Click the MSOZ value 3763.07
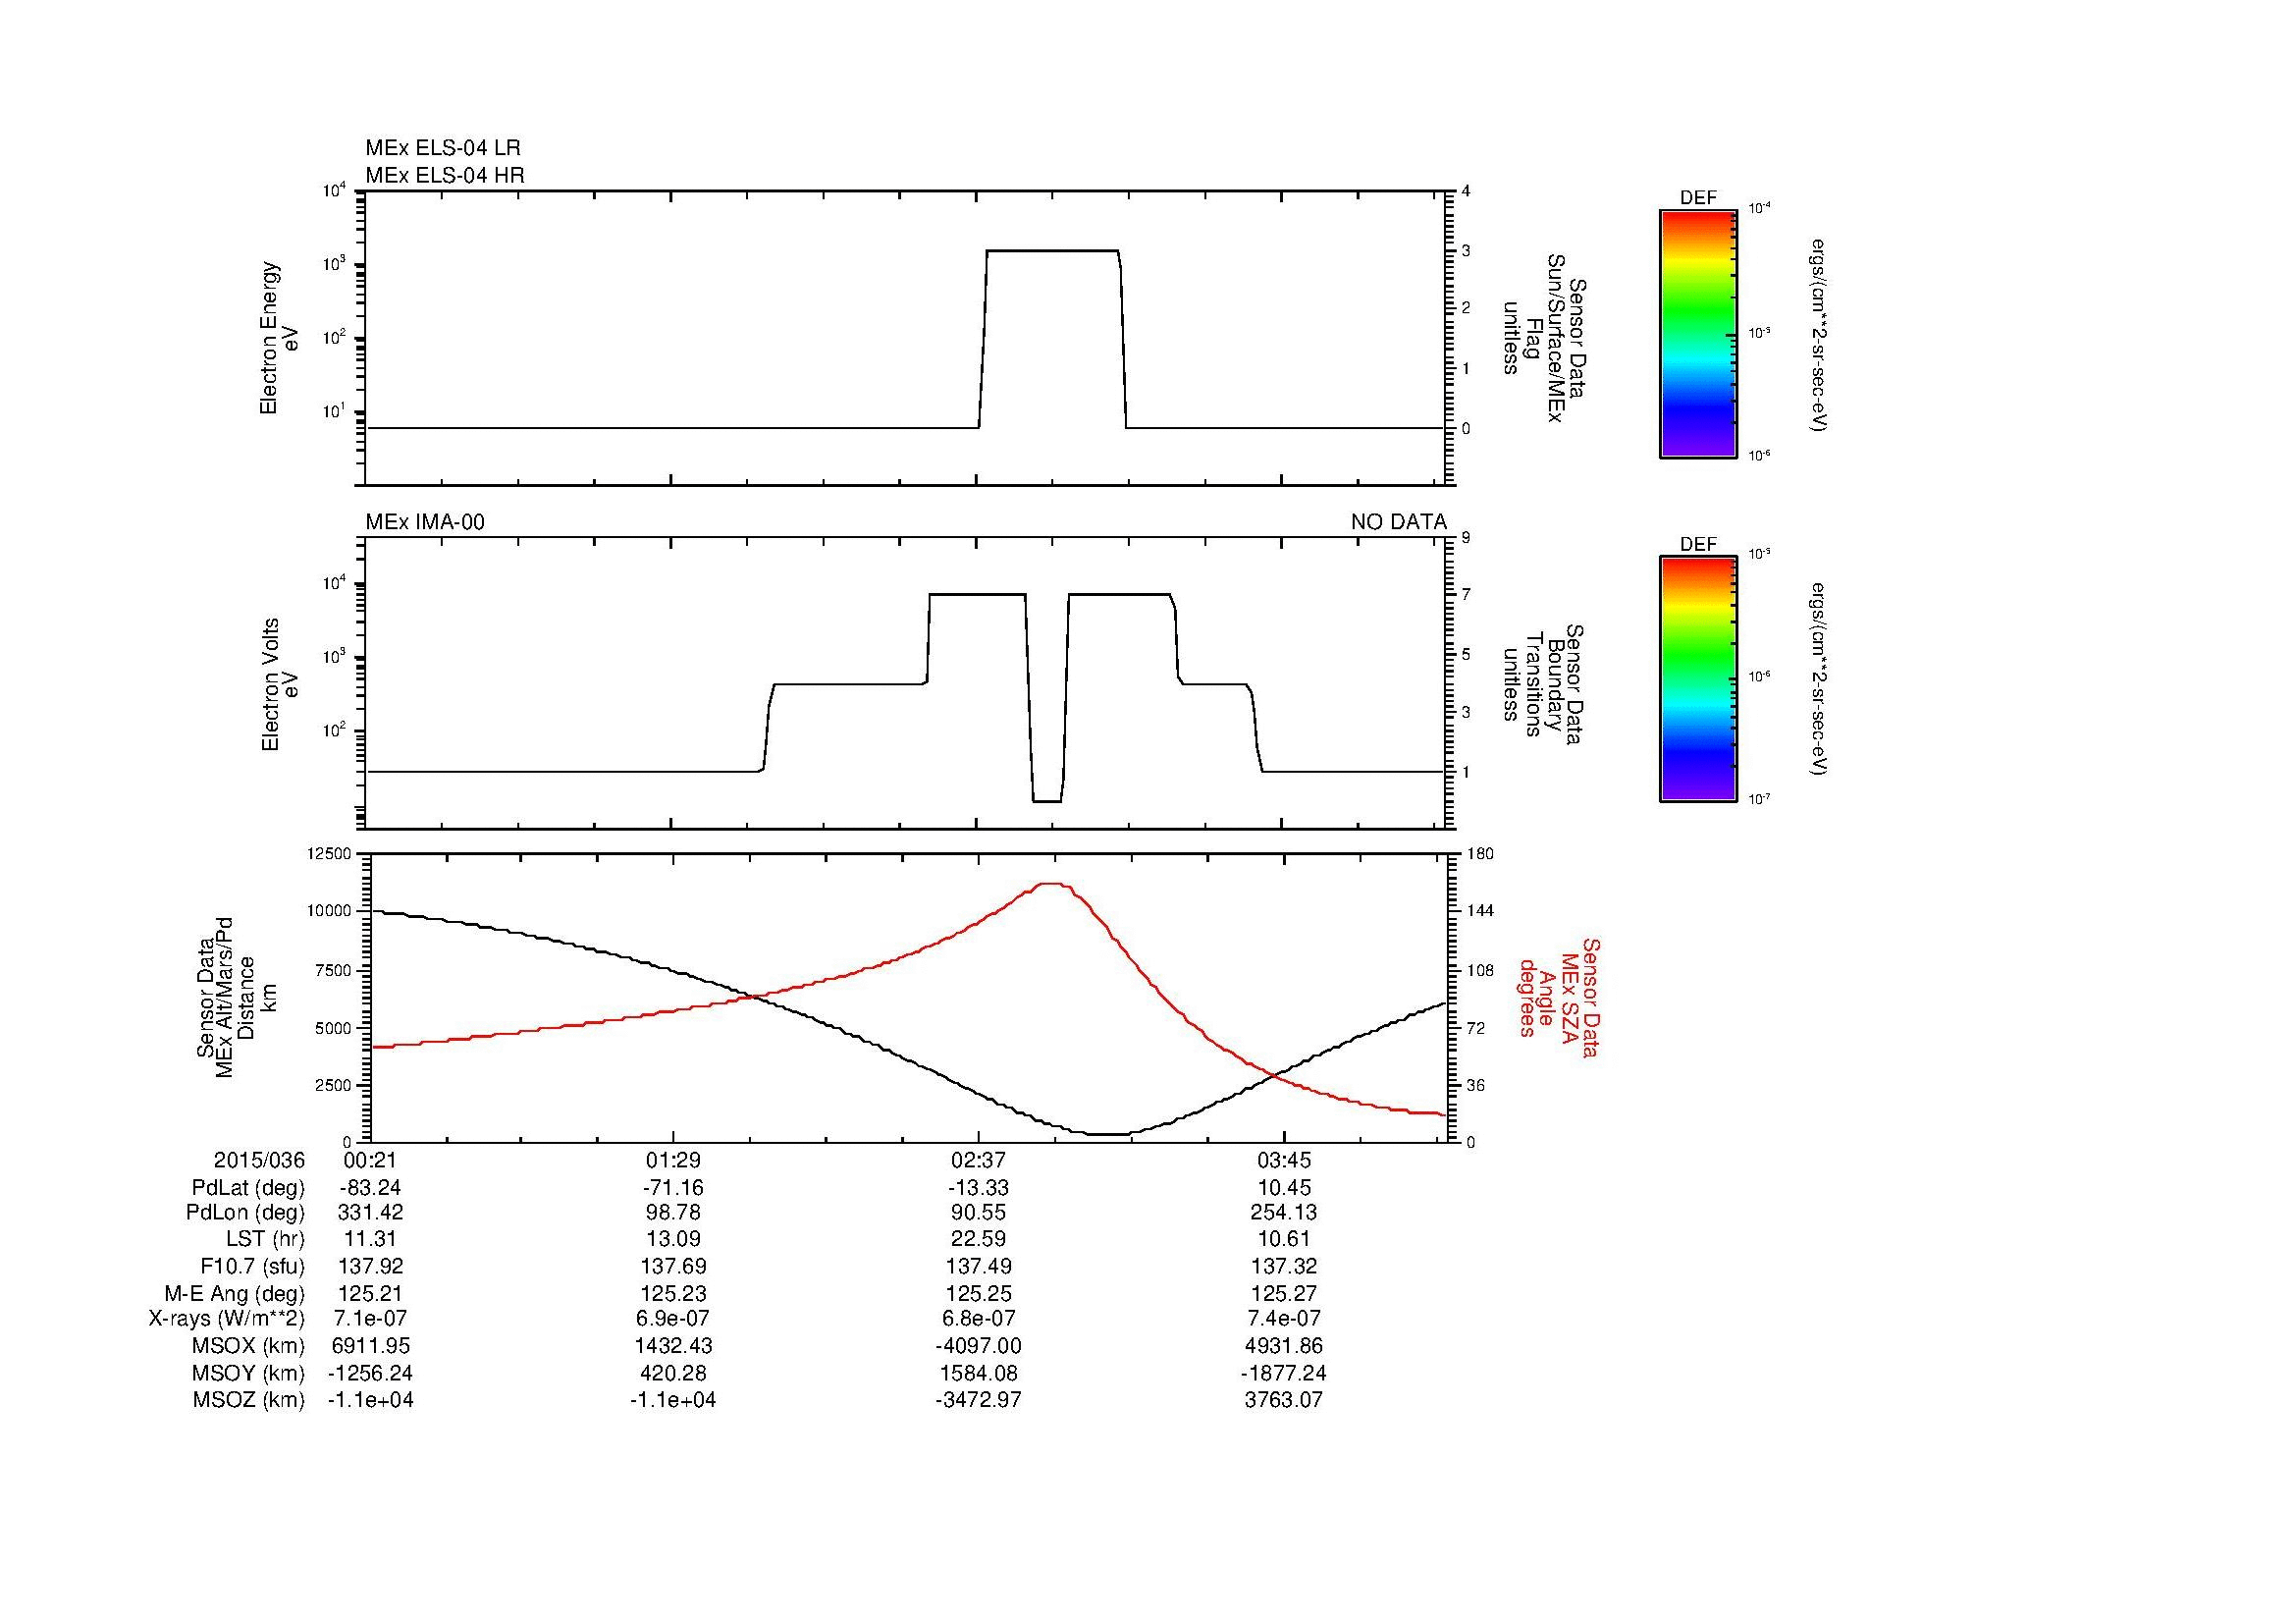2296x1623 pixels. pyautogui.click(x=1283, y=1400)
